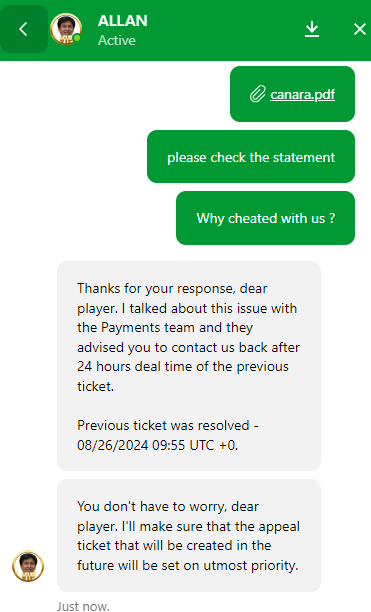This screenshot has width=371, height=612.
Task: Click the '24 hours deal time' text line
Action: click(183, 366)
